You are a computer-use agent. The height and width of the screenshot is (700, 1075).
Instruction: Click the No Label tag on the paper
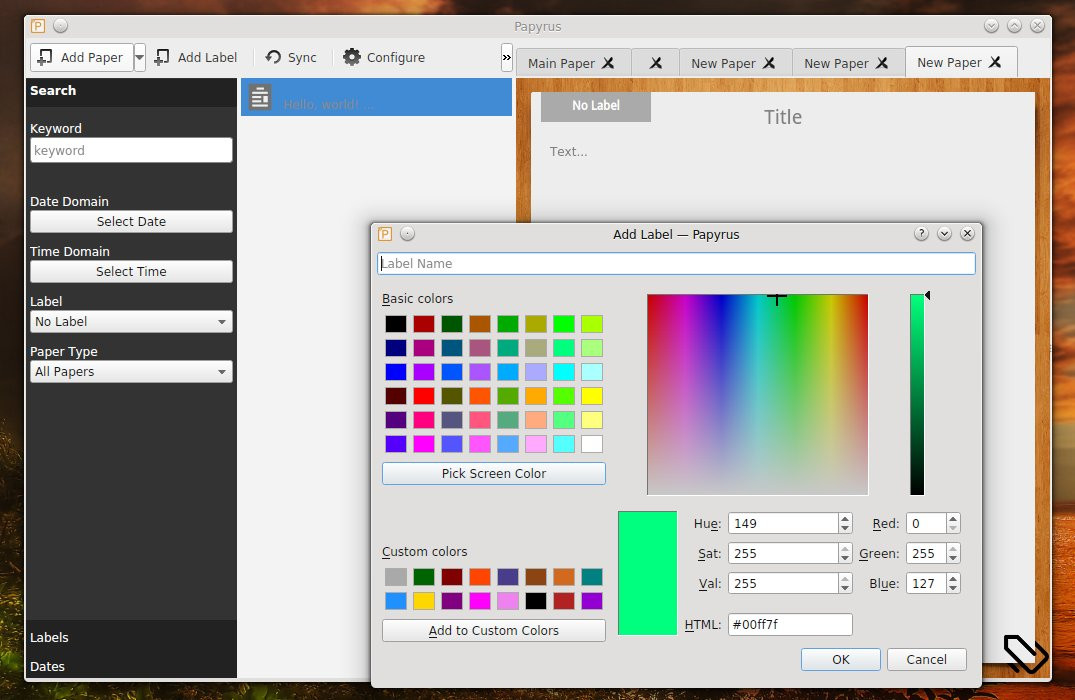click(596, 106)
